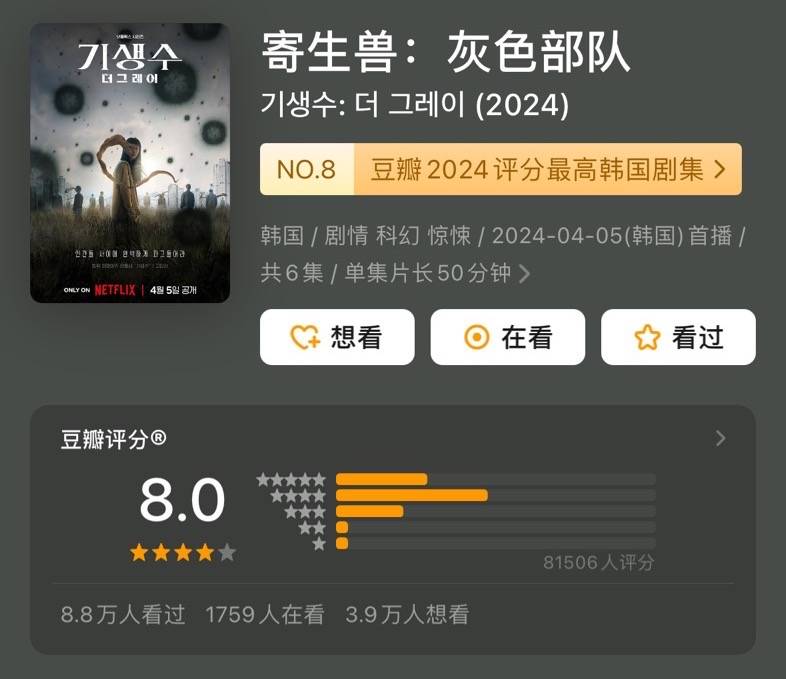Click the NO.8 rank badge
The image size is (786, 679).
[x=306, y=169]
